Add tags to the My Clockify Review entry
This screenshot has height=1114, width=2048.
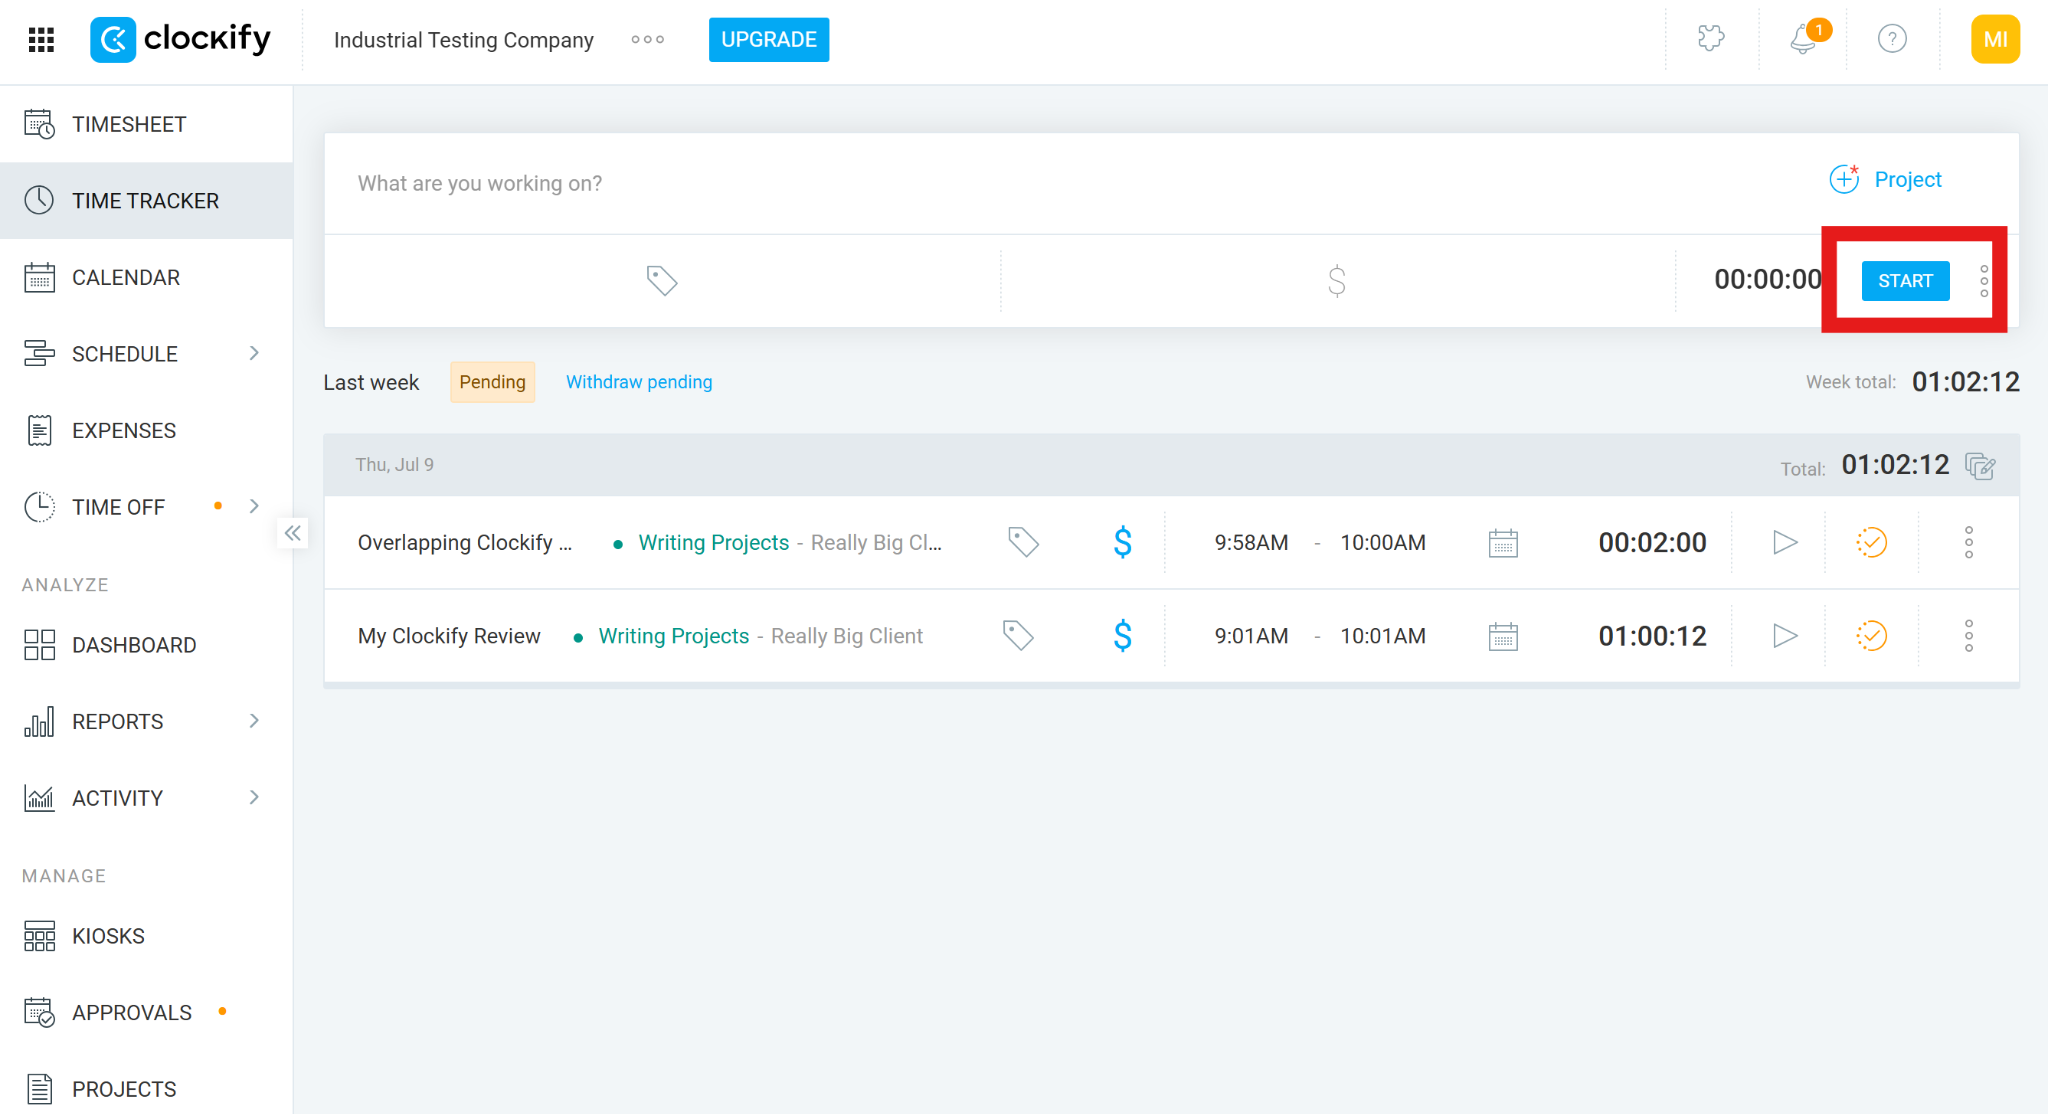click(1018, 635)
